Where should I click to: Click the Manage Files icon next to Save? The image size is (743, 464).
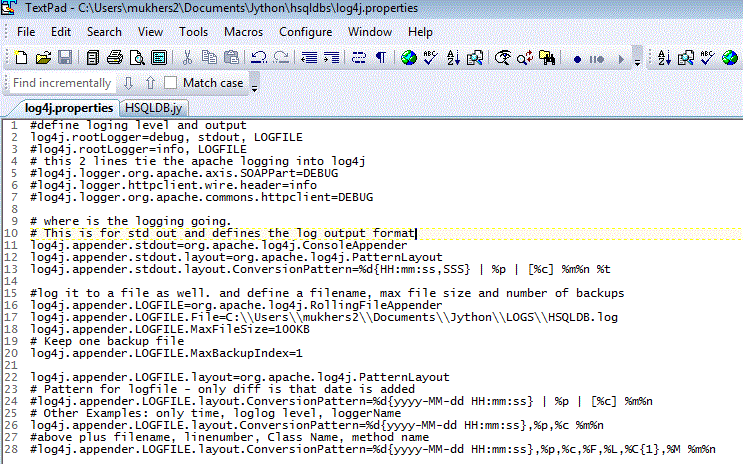tap(92, 58)
